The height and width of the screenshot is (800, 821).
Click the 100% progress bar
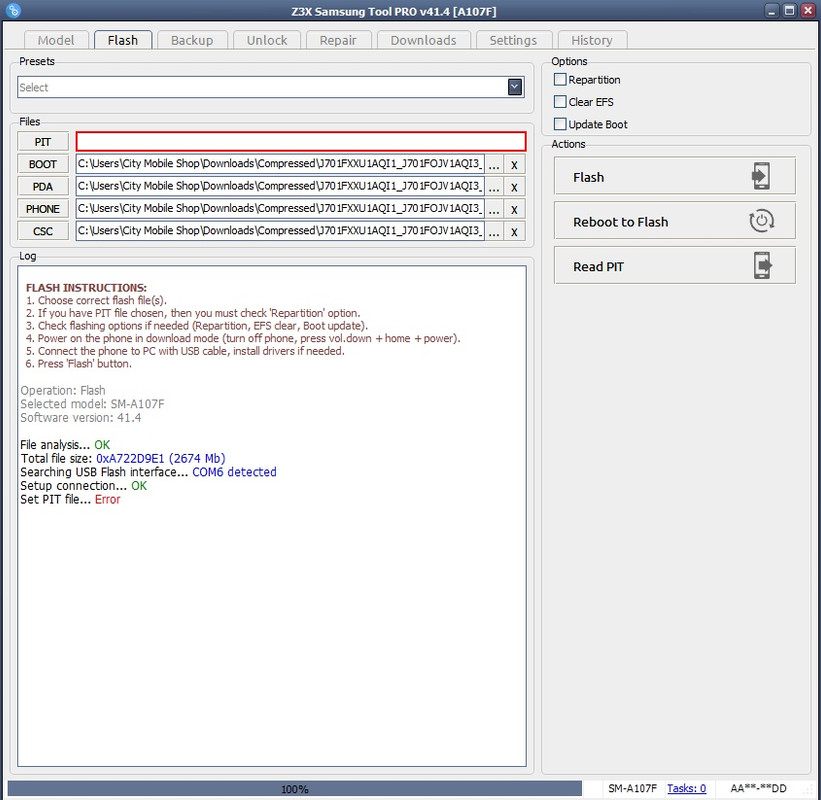point(294,788)
